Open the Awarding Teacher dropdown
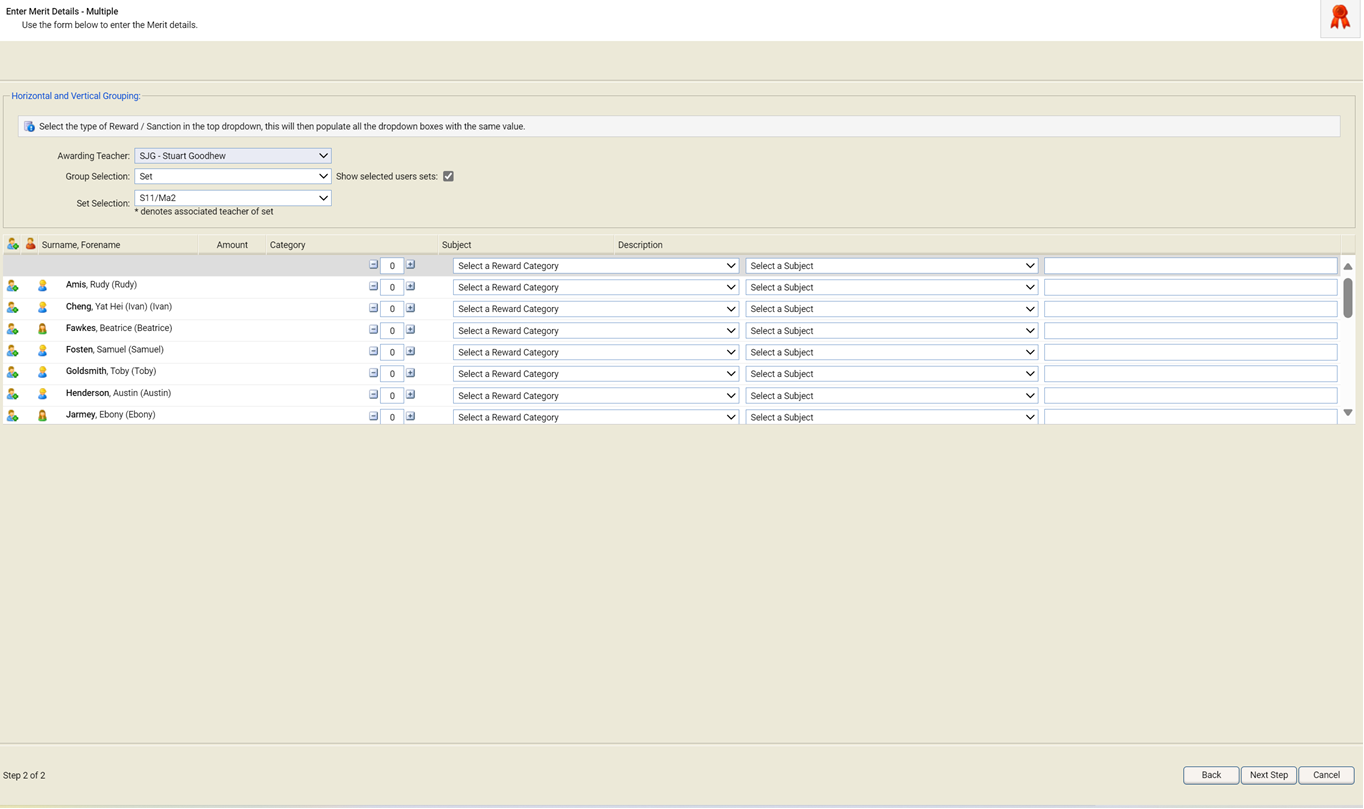Viewport: 1364px width, 809px height. point(232,156)
